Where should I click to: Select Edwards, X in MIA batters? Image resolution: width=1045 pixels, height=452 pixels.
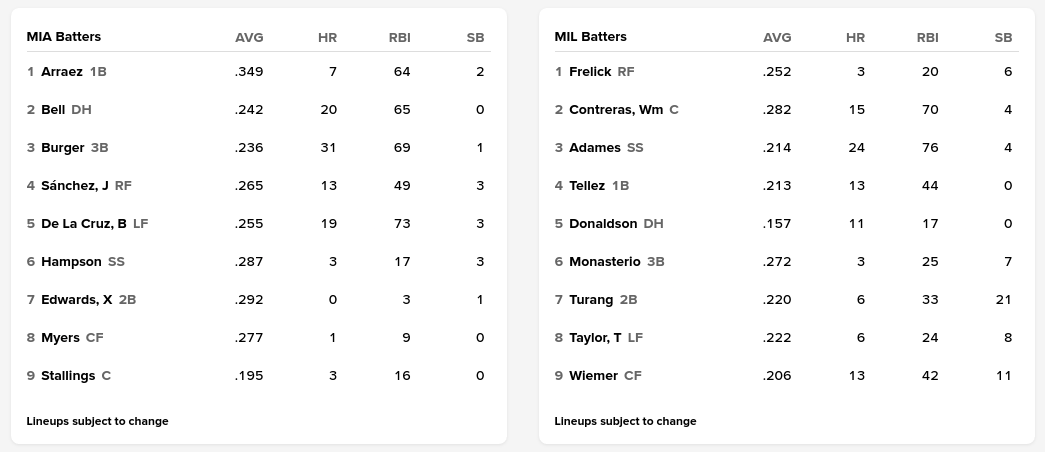(x=77, y=300)
